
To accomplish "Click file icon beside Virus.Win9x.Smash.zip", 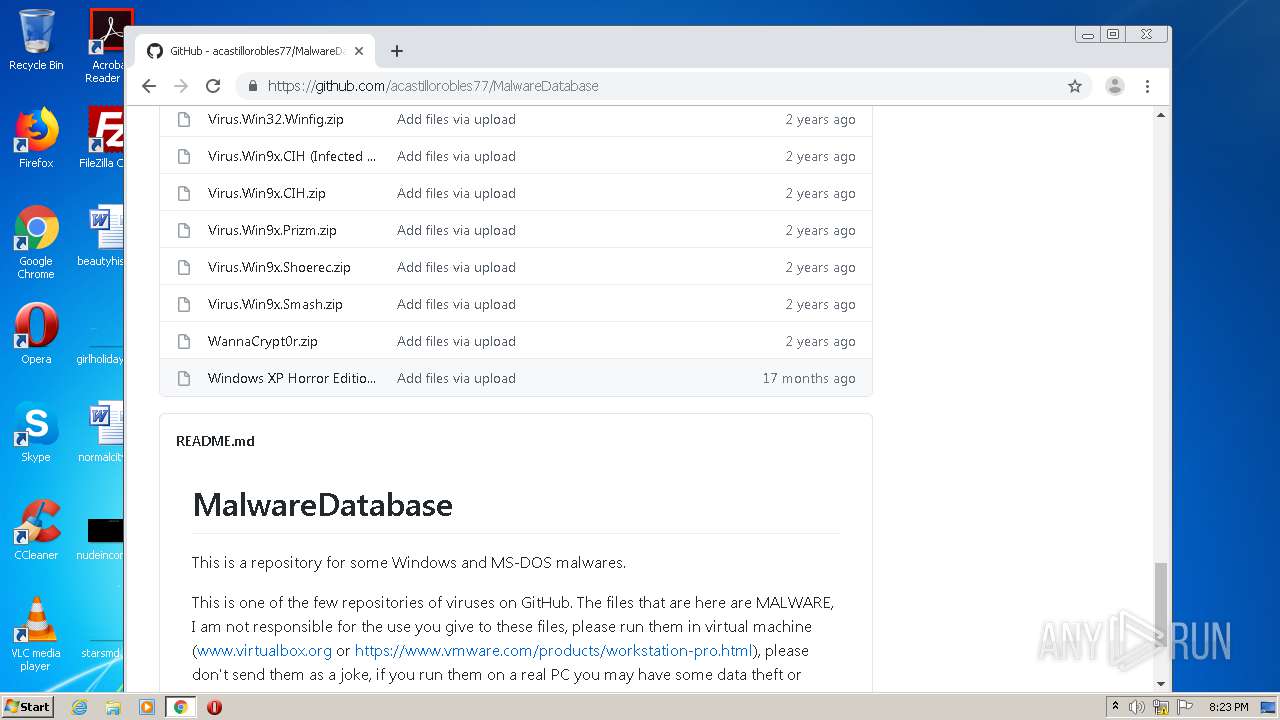I will coord(183,304).
